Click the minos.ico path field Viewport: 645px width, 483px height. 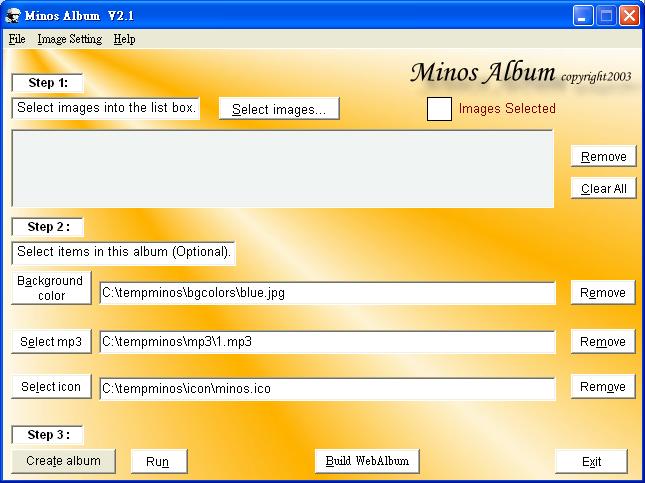point(327,389)
